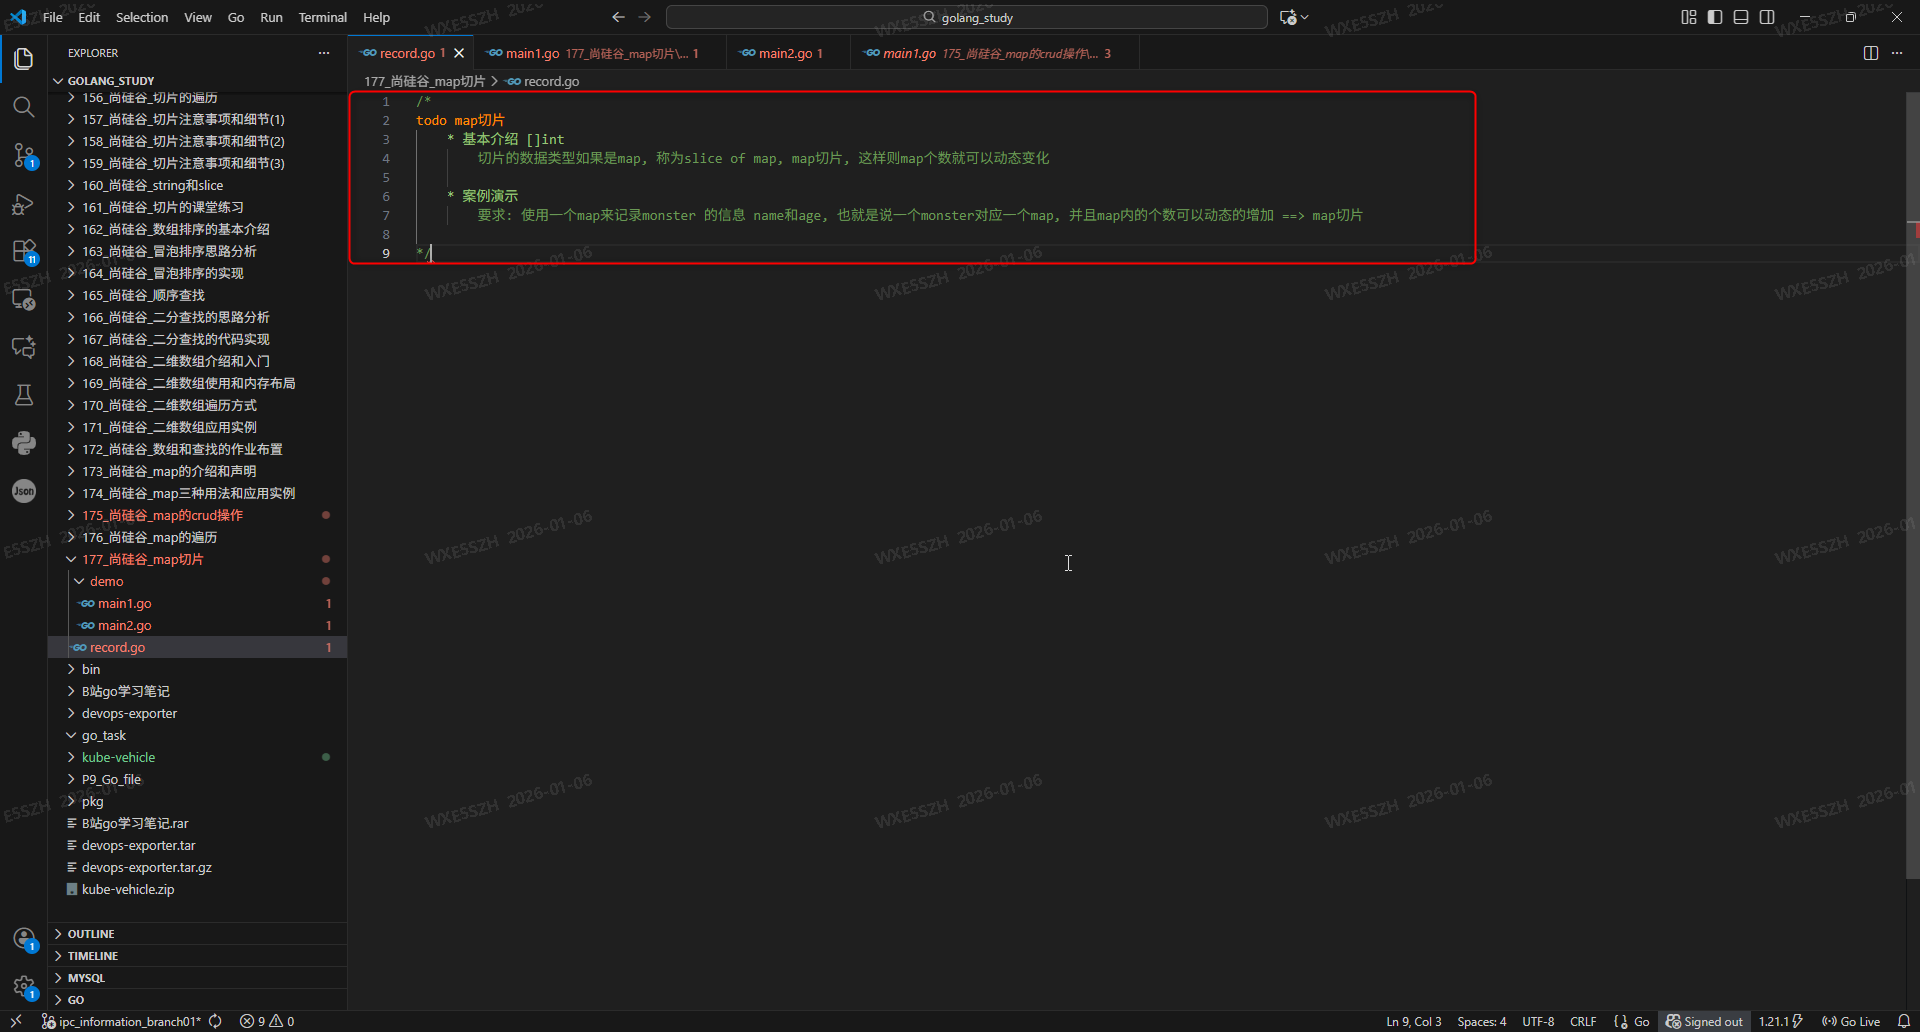Open the editor More Actions ellipsis
This screenshot has width=1920, height=1032.
point(1897,53)
